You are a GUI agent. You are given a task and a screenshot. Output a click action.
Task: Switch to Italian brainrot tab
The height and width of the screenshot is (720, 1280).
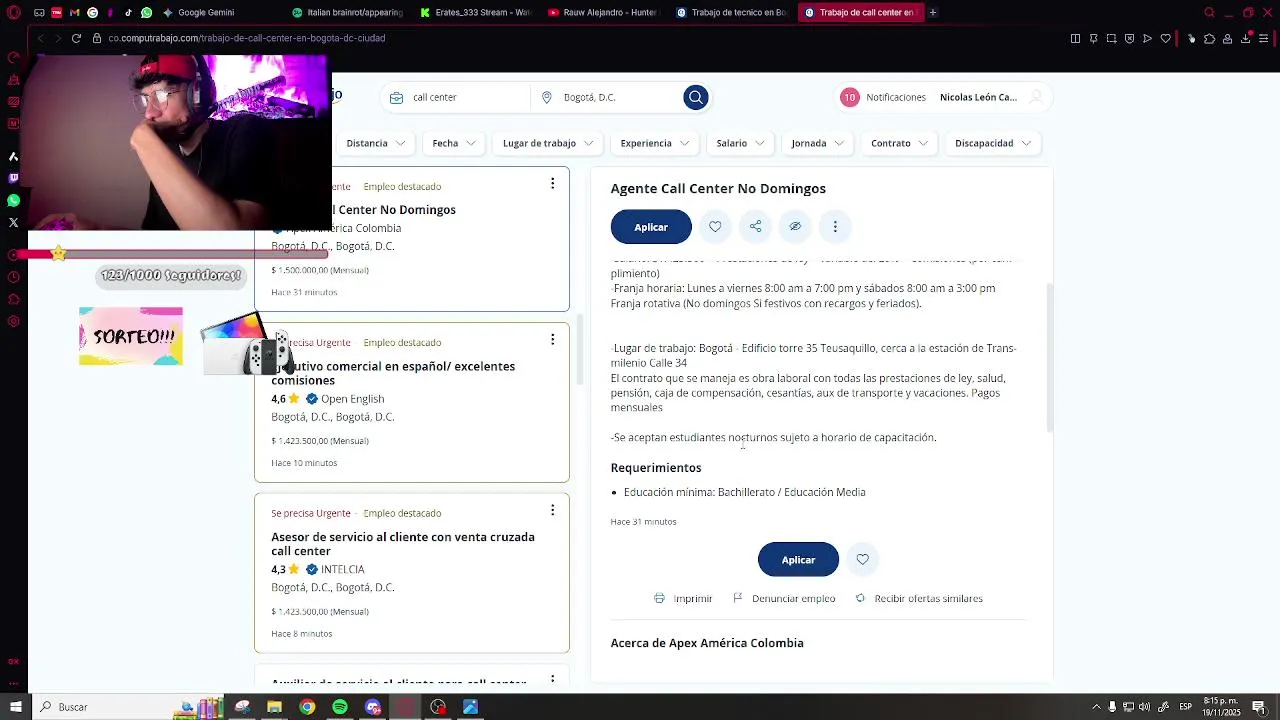click(x=350, y=13)
